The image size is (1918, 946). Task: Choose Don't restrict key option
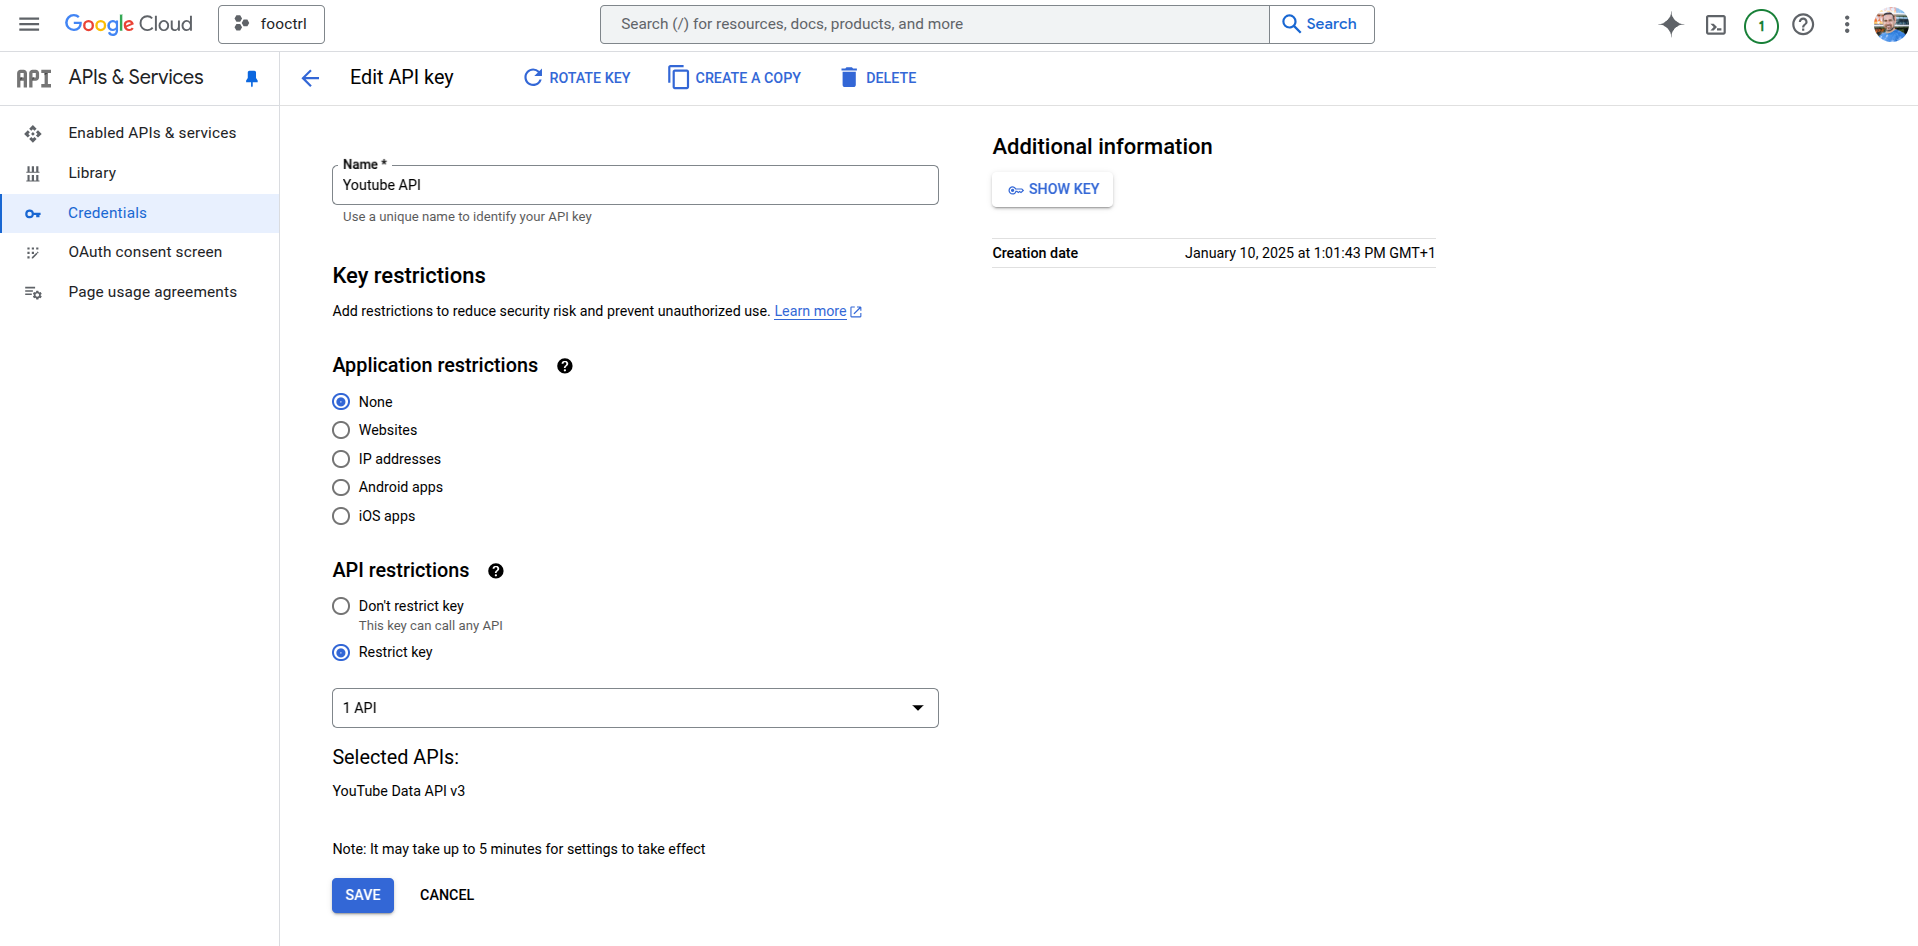341,606
